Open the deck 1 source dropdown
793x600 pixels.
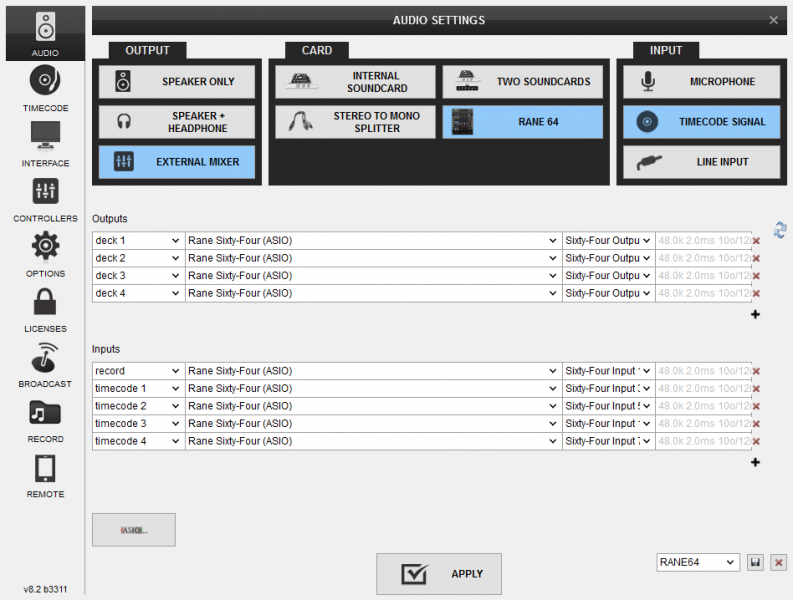(x=139, y=241)
